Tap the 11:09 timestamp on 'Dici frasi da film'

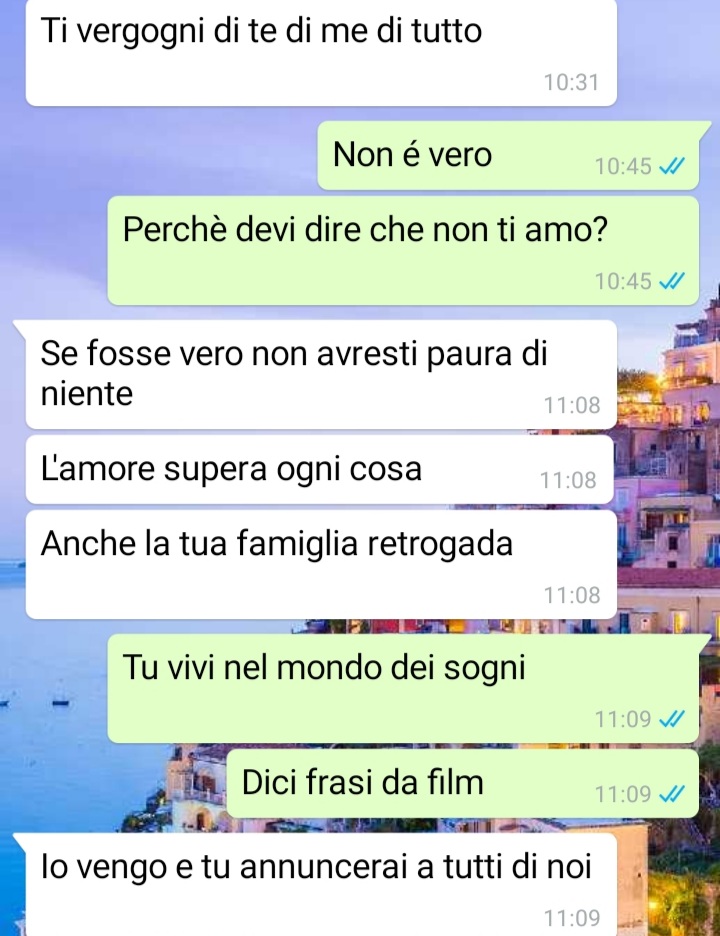tap(623, 794)
